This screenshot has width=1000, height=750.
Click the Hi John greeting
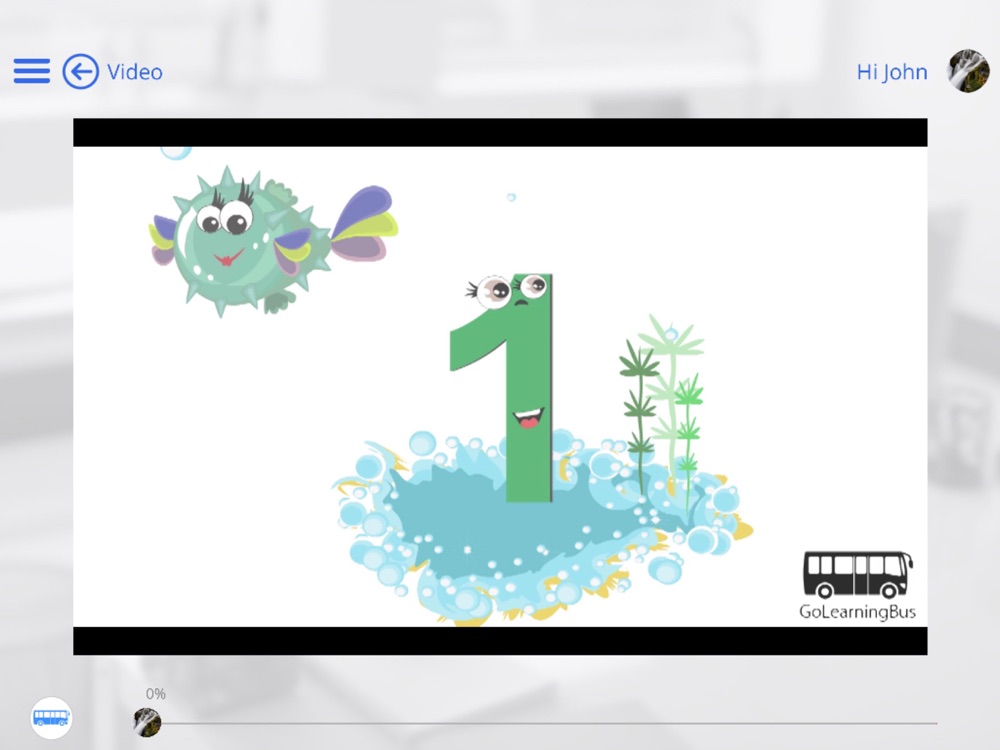(x=892, y=72)
